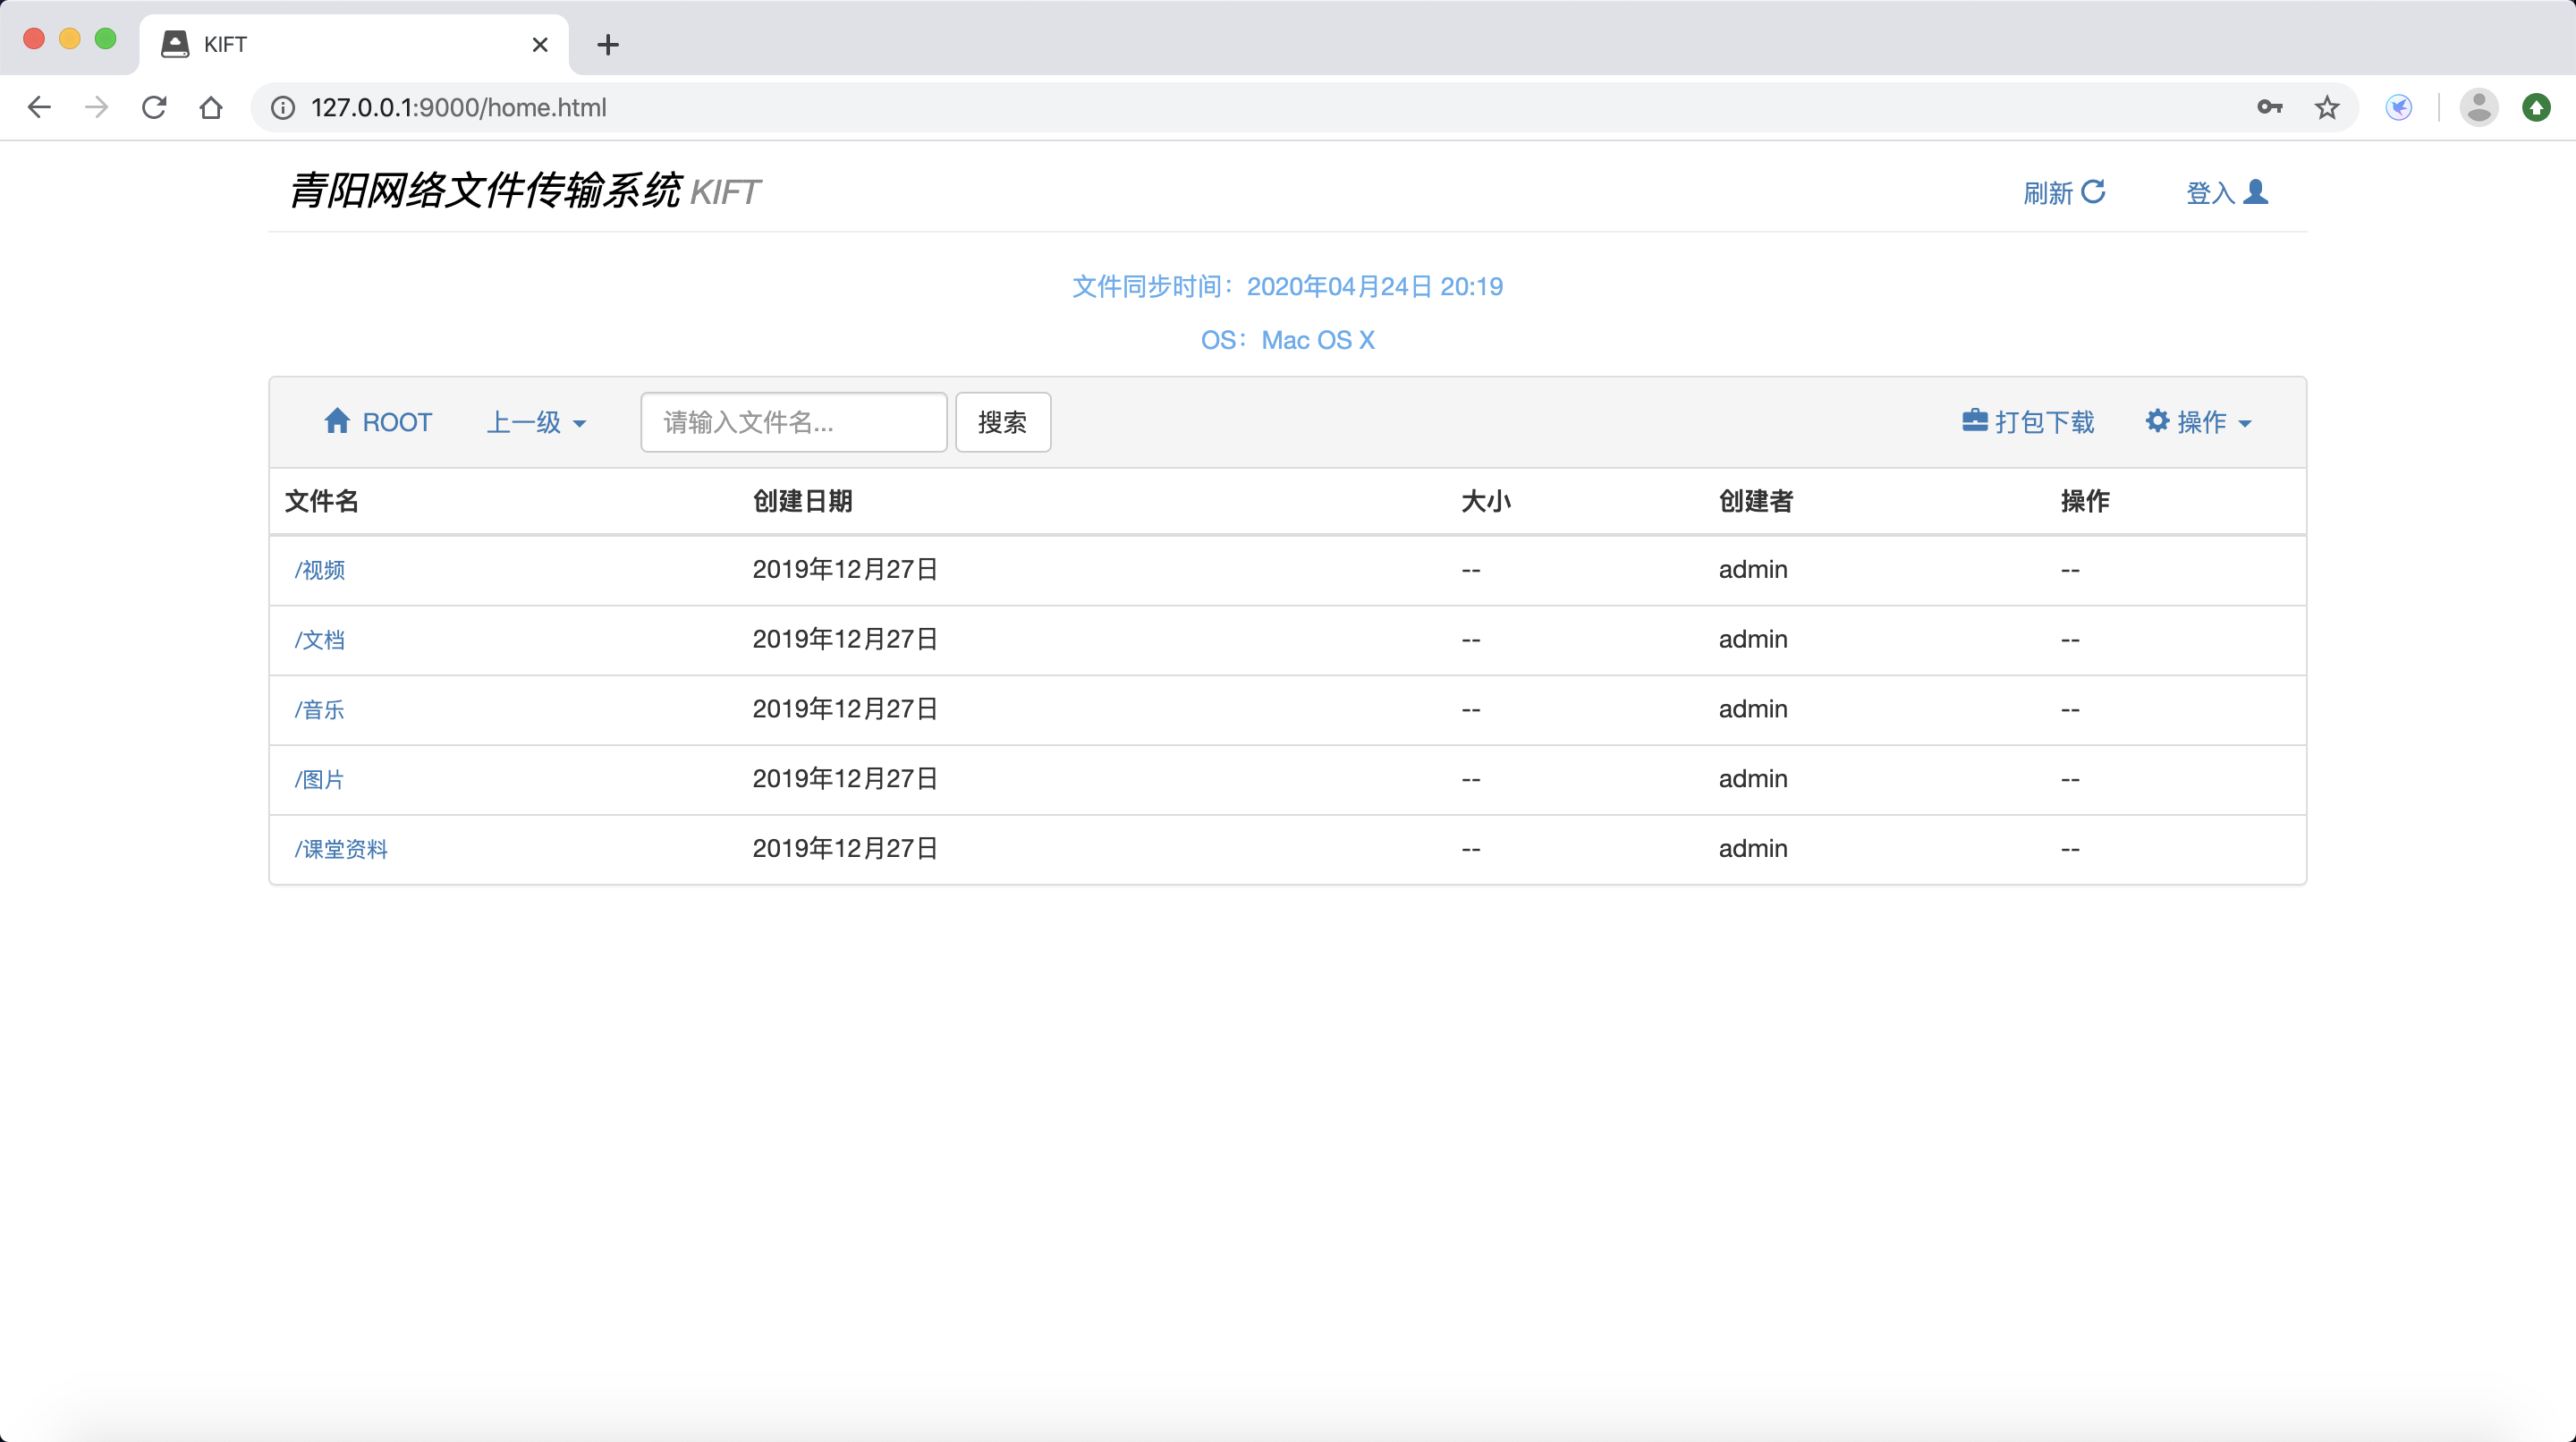Open the /图片 folder

click(x=320, y=780)
